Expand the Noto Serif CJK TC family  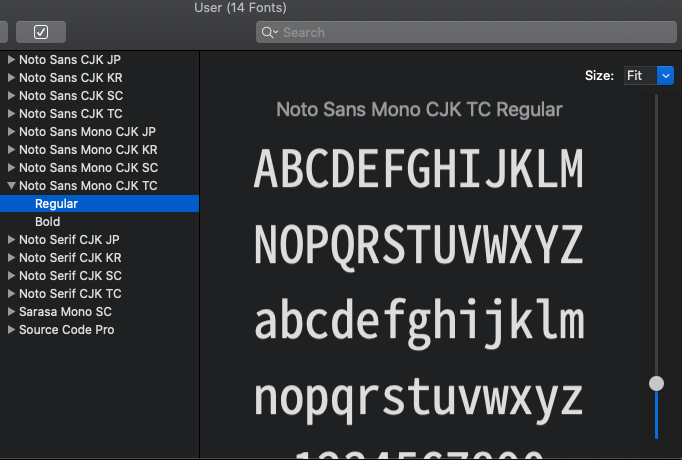click(12, 293)
